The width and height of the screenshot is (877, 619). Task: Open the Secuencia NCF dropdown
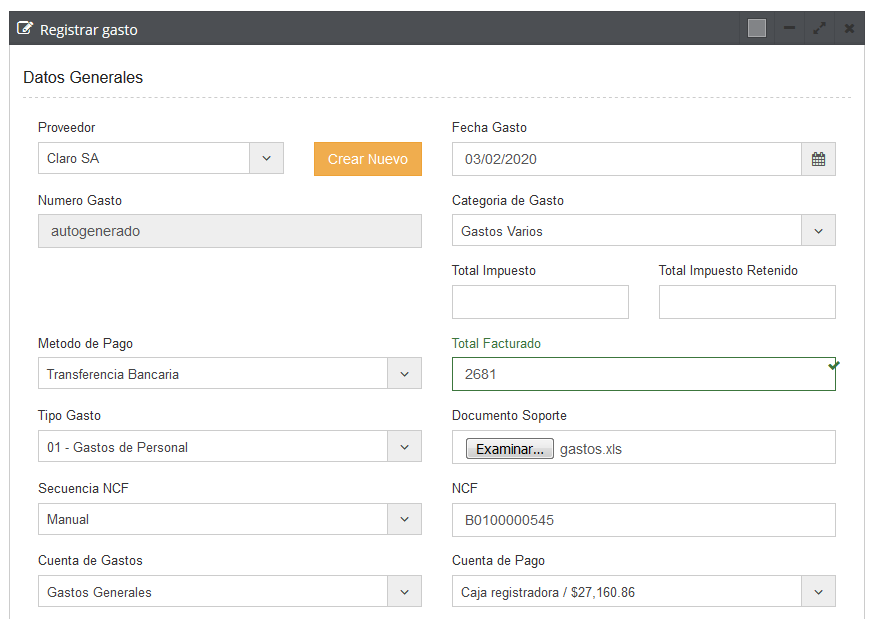point(404,519)
